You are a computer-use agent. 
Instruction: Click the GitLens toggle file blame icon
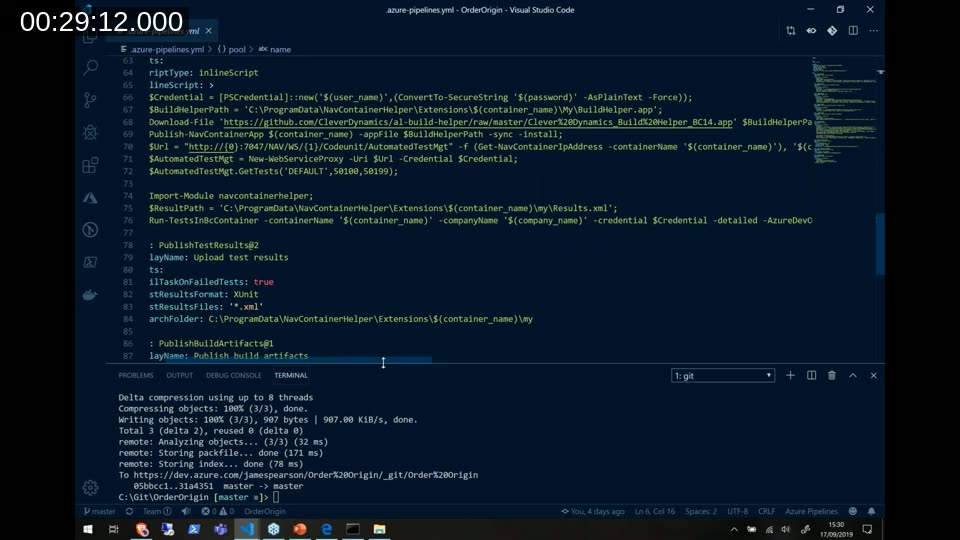tap(811, 31)
